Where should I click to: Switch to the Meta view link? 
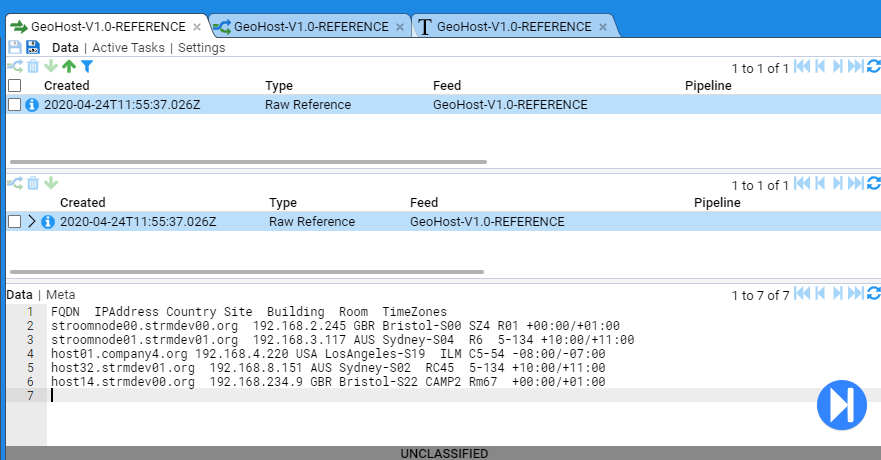[x=60, y=294]
